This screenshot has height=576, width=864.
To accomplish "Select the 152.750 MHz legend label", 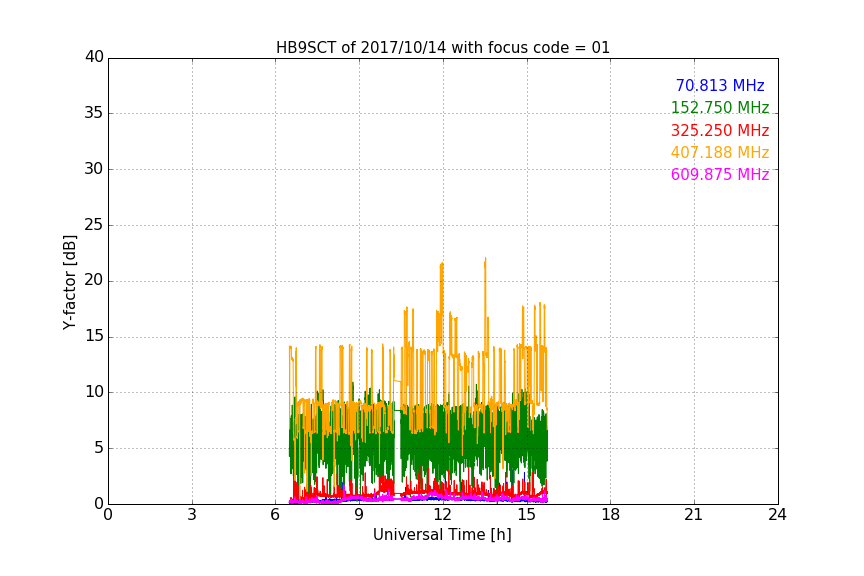I will pos(720,107).
